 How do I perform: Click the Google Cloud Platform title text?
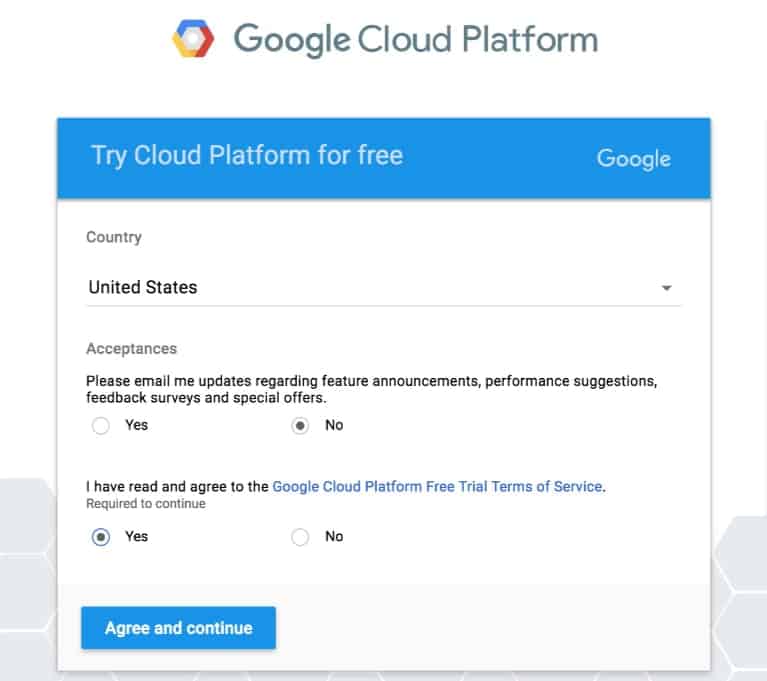click(415, 40)
